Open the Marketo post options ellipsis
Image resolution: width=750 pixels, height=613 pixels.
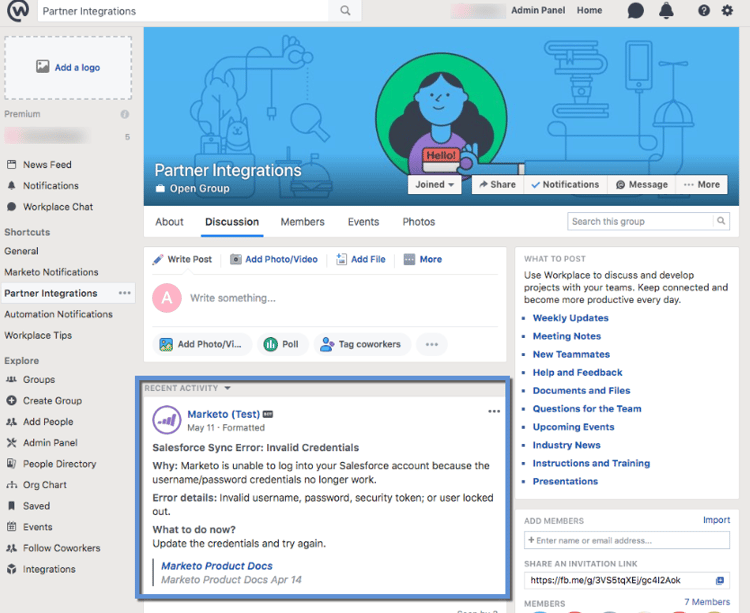494,411
